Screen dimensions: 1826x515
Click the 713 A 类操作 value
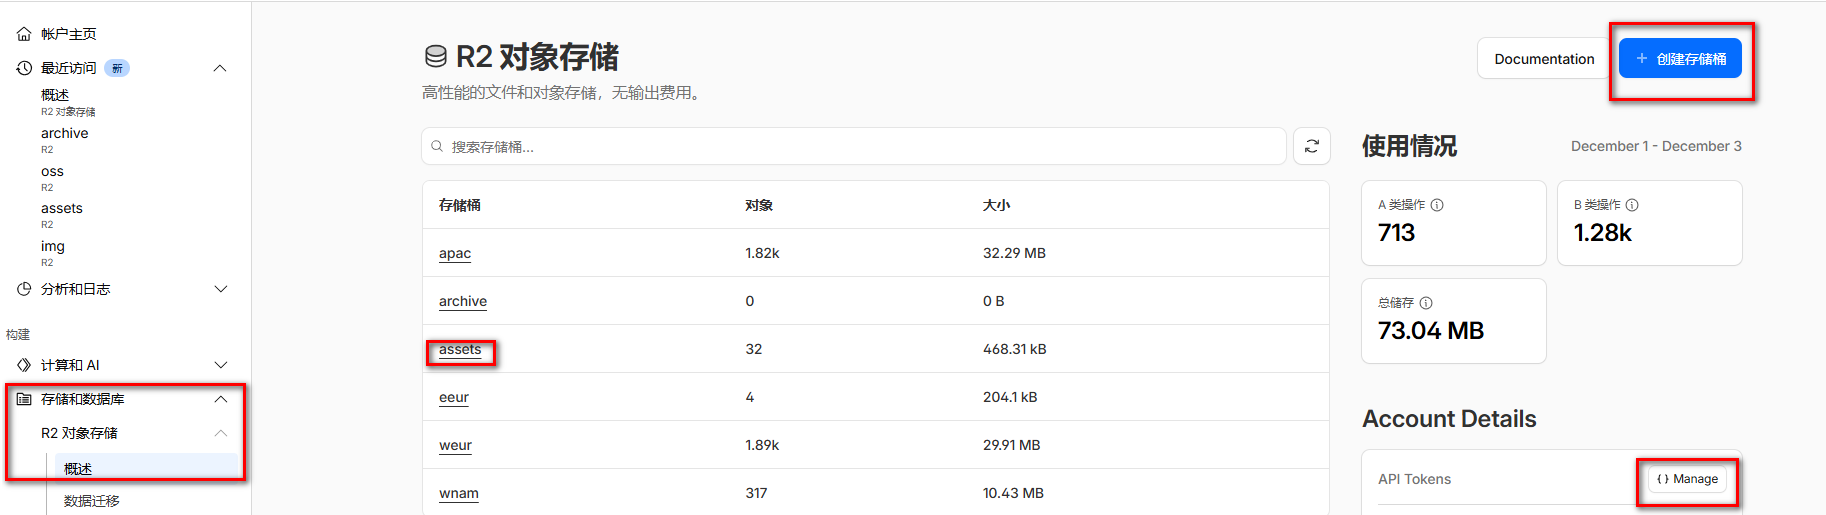pos(1397,233)
